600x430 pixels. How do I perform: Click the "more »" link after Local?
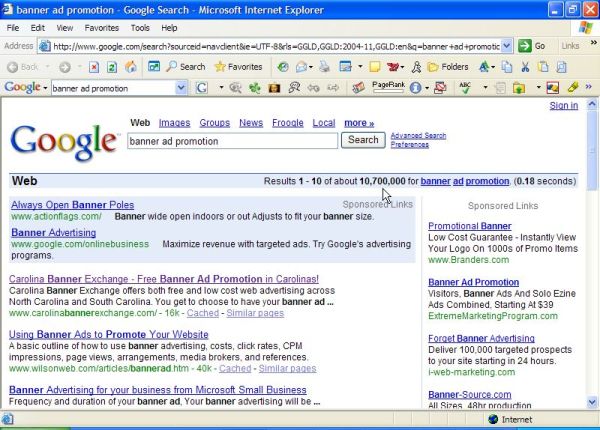point(359,123)
